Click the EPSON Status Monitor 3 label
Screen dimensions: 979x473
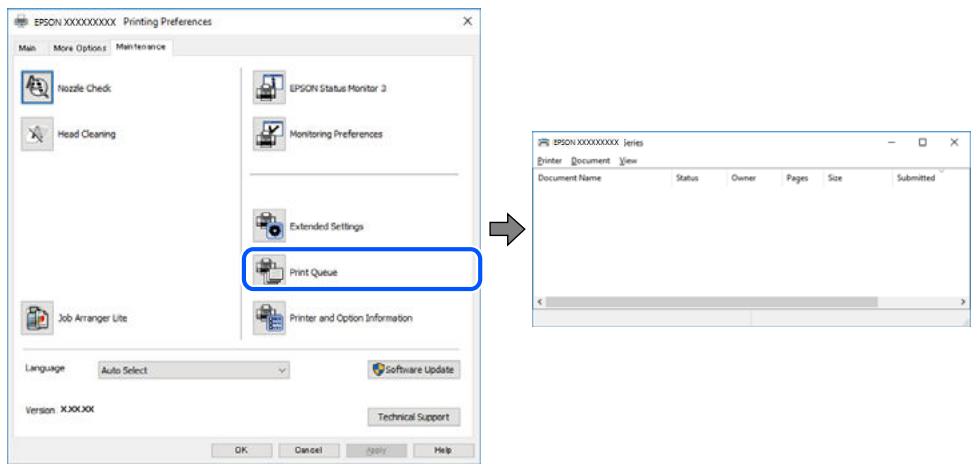pos(338,89)
